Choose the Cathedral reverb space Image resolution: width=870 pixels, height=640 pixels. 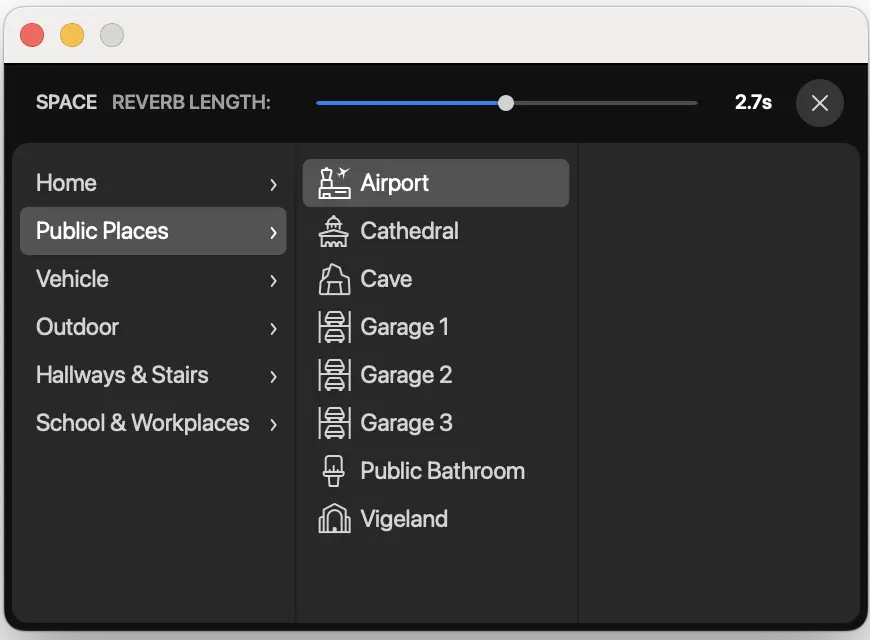(409, 231)
